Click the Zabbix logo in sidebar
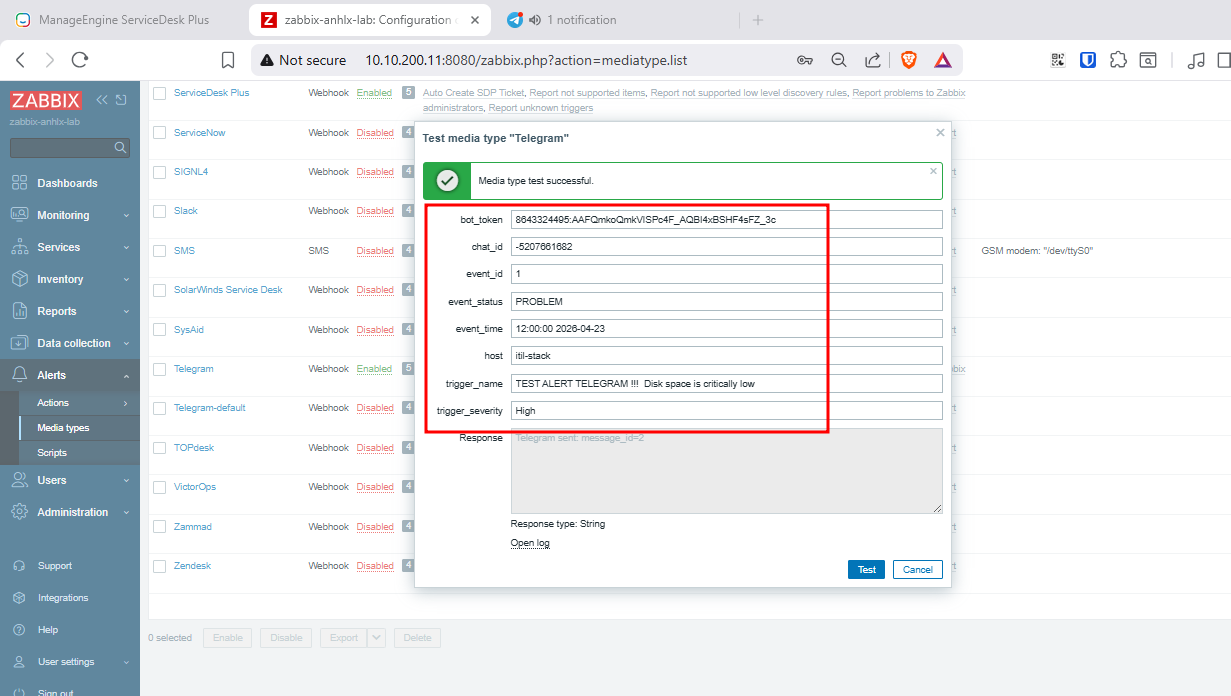Viewport: 1231px width, 696px height. (x=46, y=100)
